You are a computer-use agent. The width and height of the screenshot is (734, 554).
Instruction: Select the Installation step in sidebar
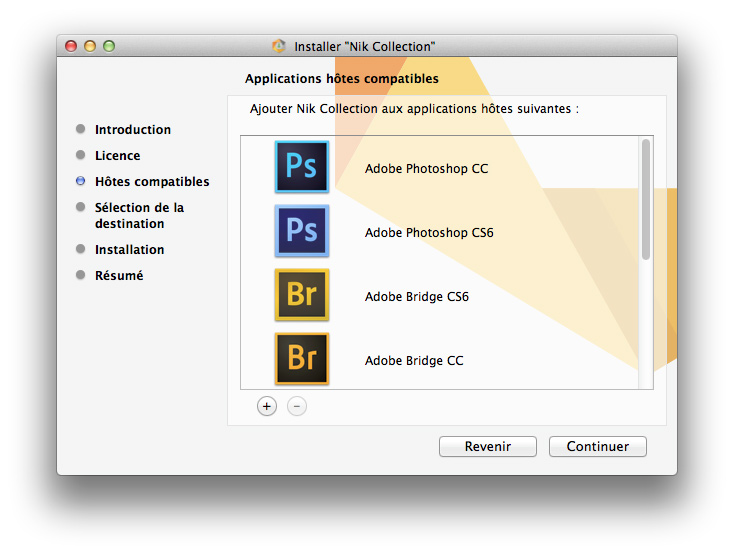130,250
